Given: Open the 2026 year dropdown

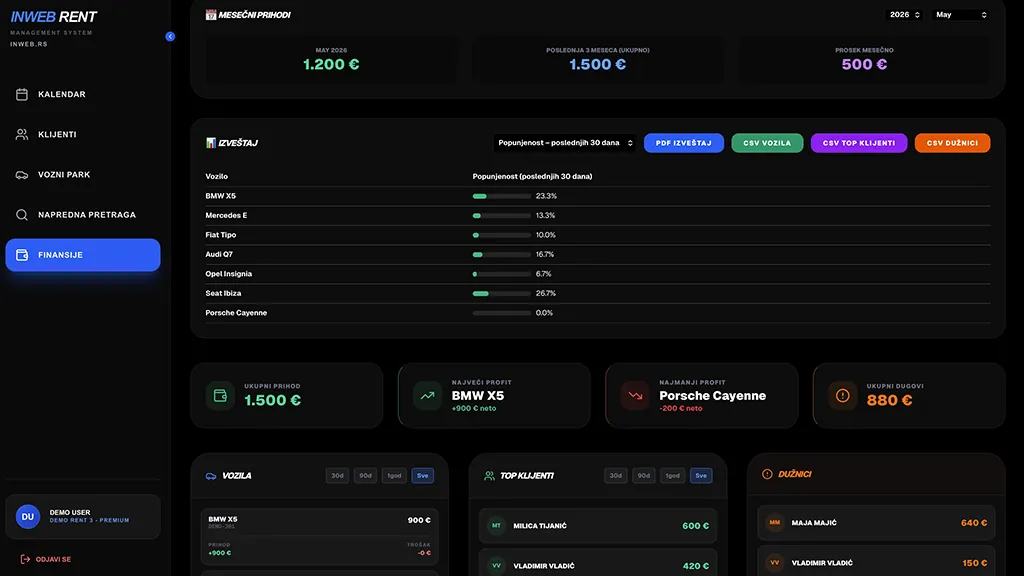Looking at the screenshot, I should (x=904, y=14).
